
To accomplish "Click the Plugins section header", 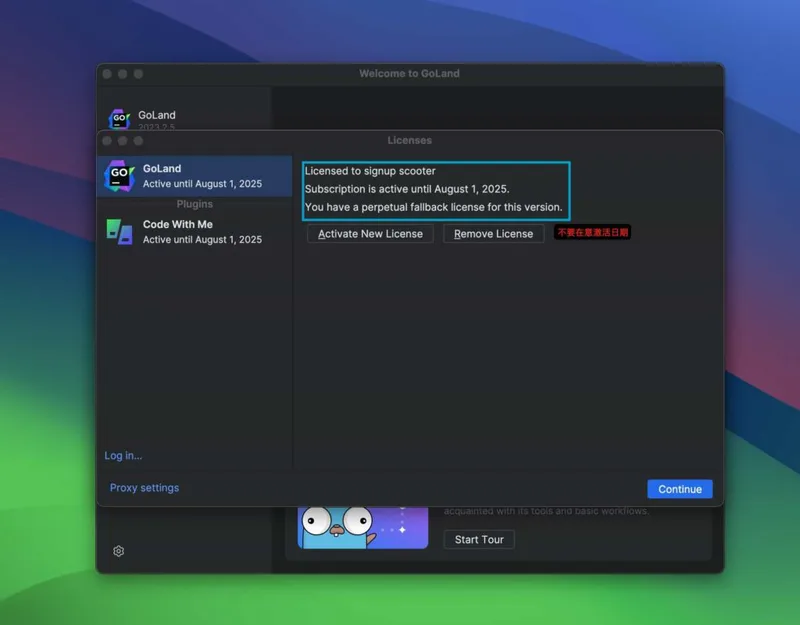I will [x=195, y=204].
